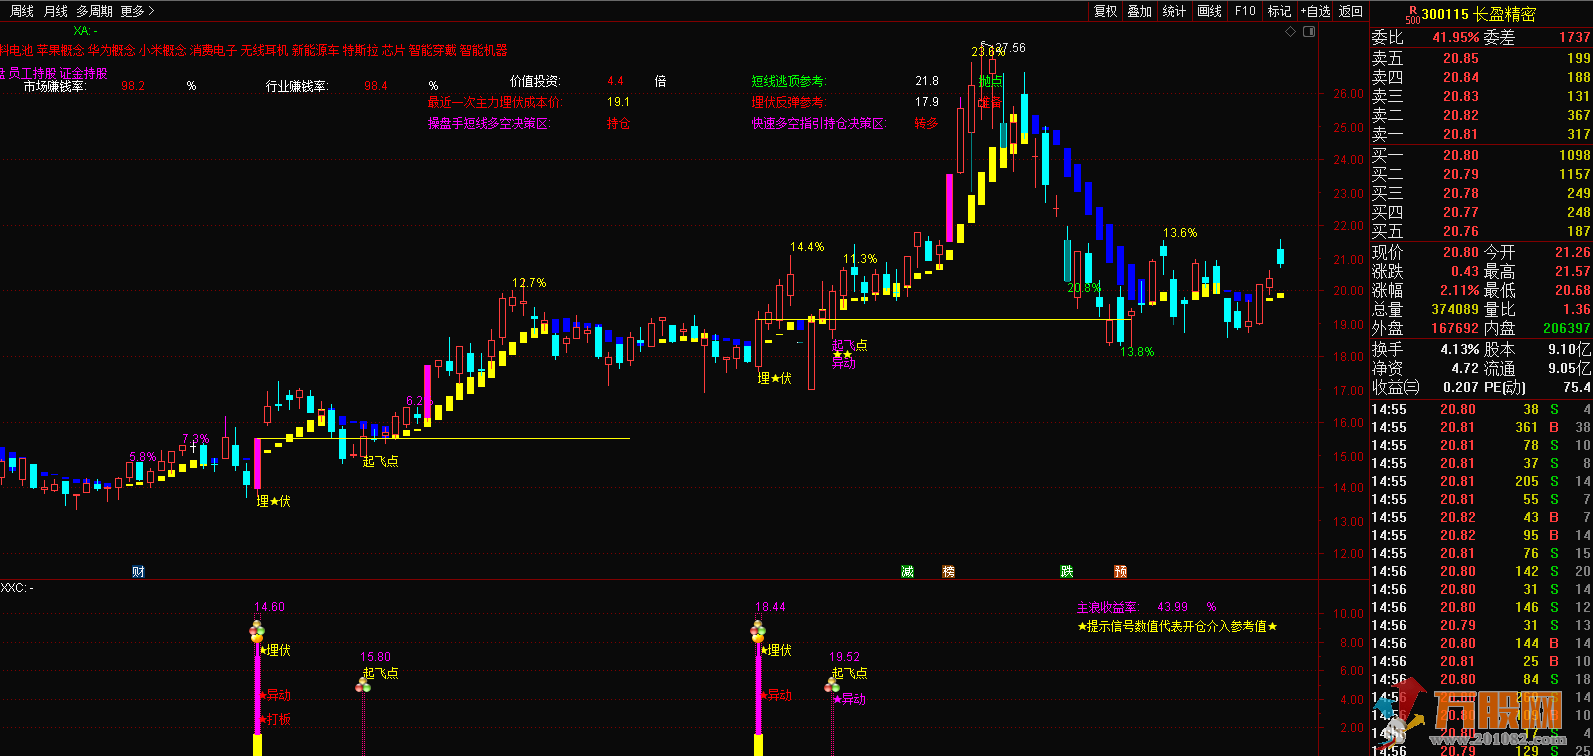
Task: Click 换手 4.13% value
Action: point(1458,349)
